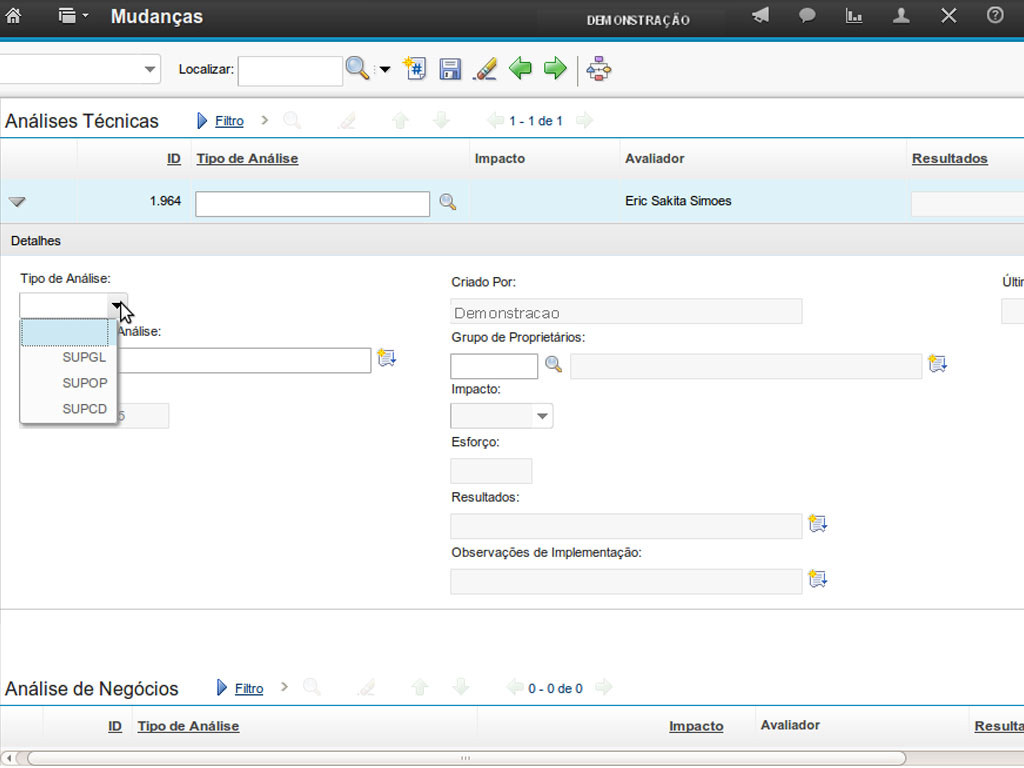Select SUPGL from the dropdown list

[x=84, y=358]
